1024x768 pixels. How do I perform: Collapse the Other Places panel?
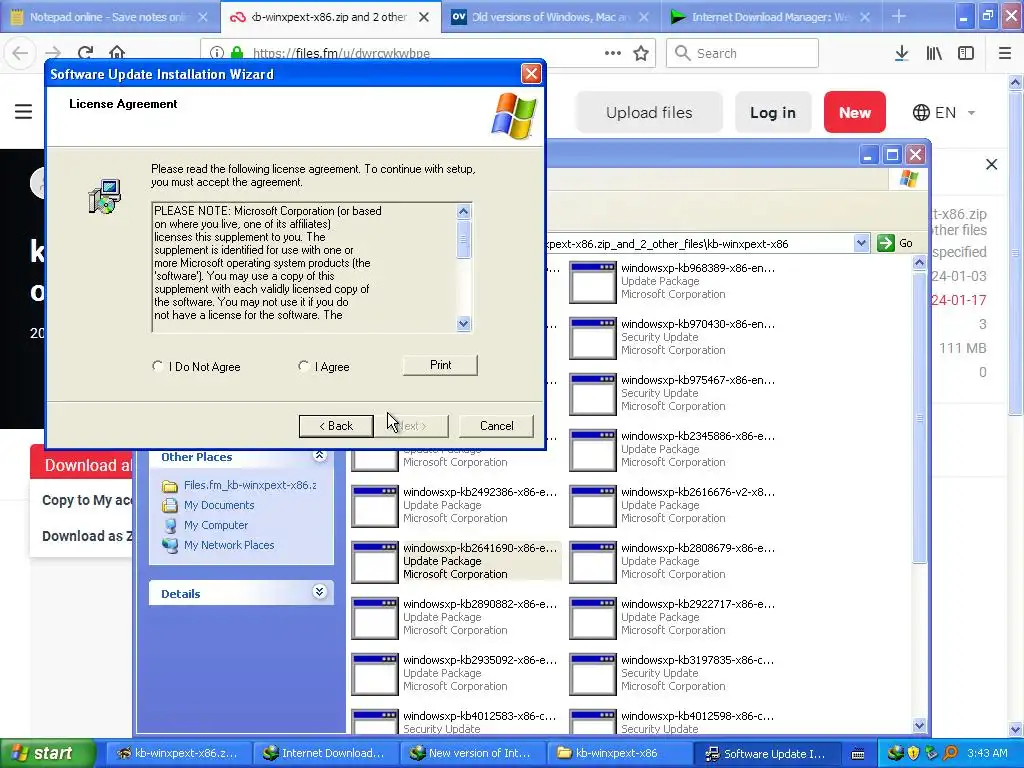click(319, 455)
